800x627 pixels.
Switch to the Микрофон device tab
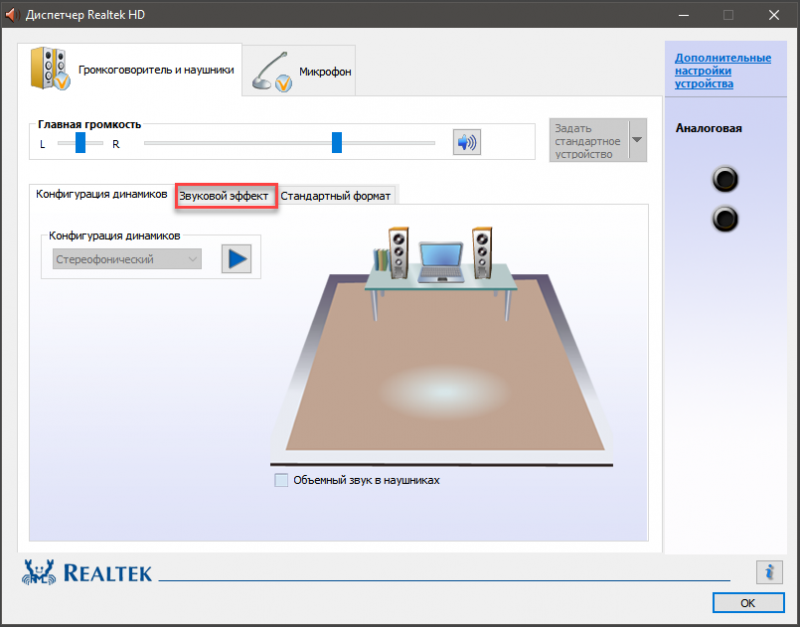299,71
